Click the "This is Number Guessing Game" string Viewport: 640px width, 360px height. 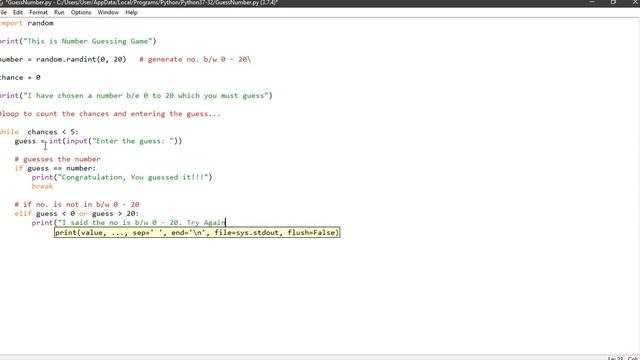pyautogui.click(x=89, y=41)
